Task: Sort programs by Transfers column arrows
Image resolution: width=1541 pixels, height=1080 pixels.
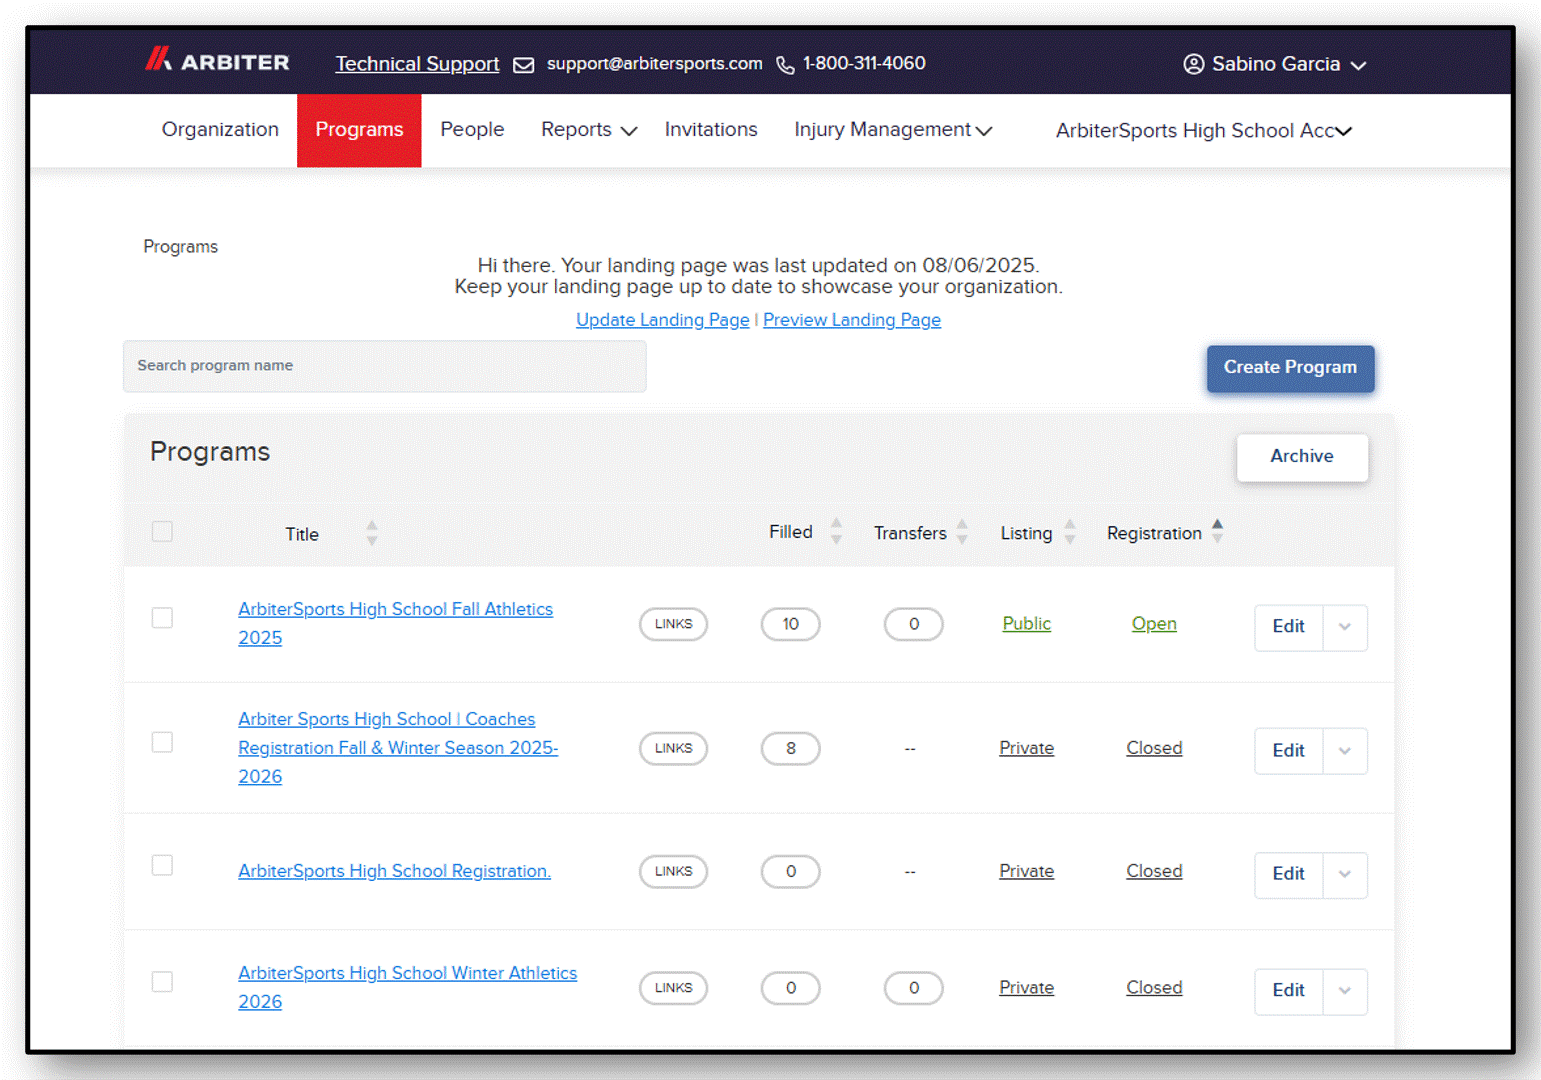Action: [x=962, y=532]
